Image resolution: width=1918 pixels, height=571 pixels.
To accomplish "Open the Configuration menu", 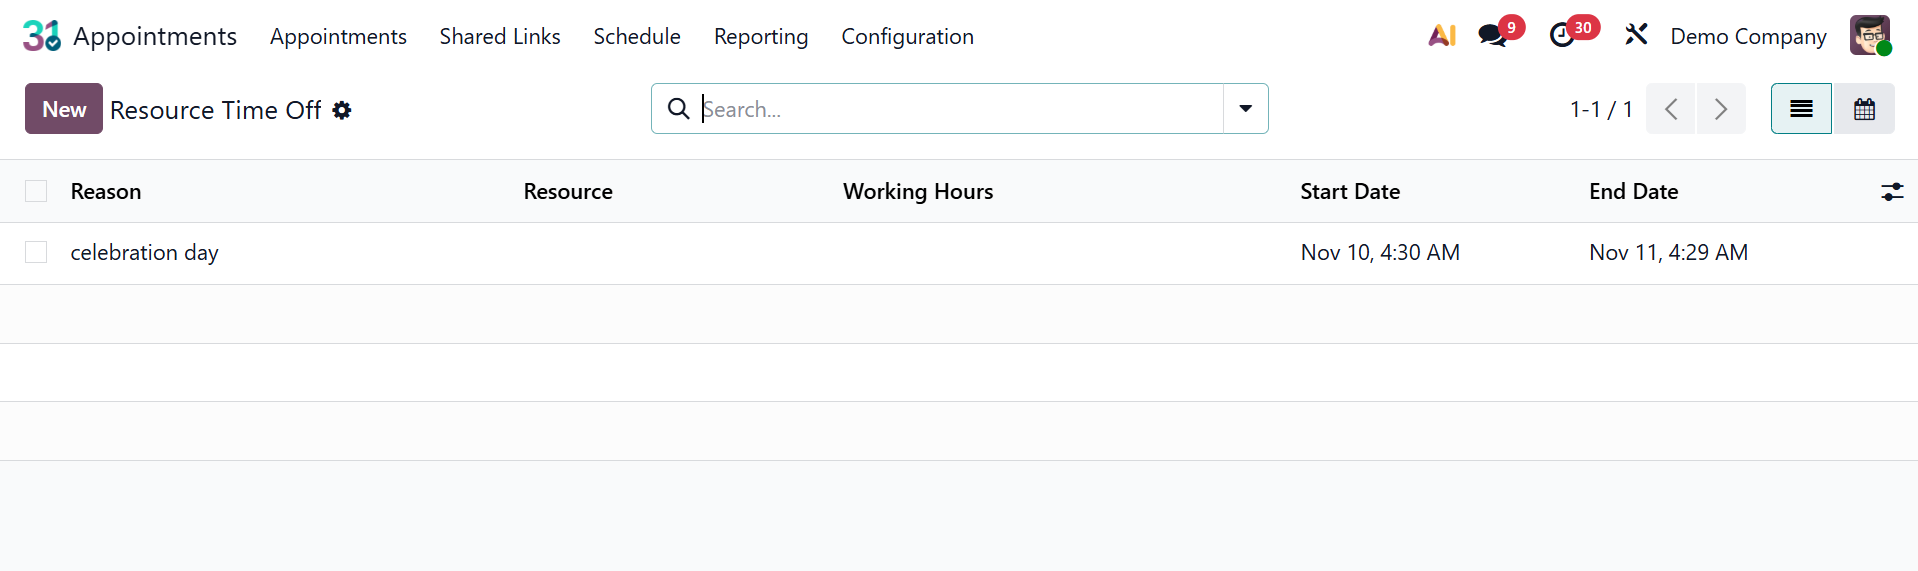I will coord(907,36).
